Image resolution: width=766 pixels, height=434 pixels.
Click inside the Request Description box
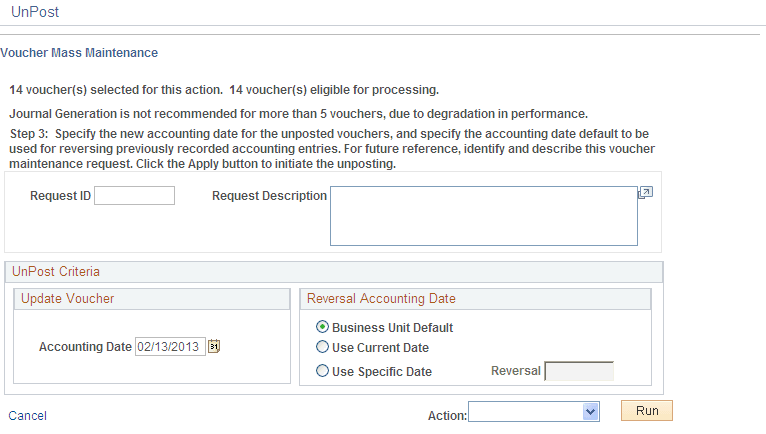pyautogui.click(x=483, y=215)
